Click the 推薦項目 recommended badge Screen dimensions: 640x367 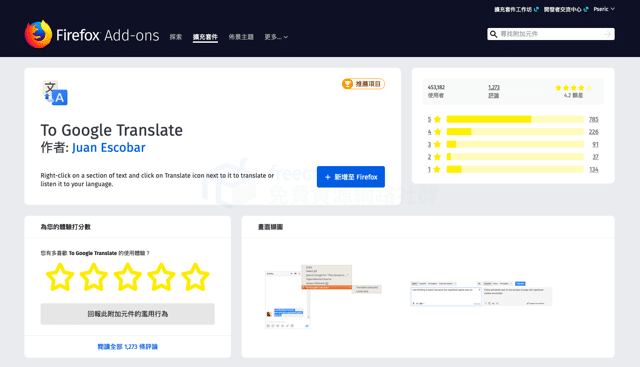(x=363, y=84)
